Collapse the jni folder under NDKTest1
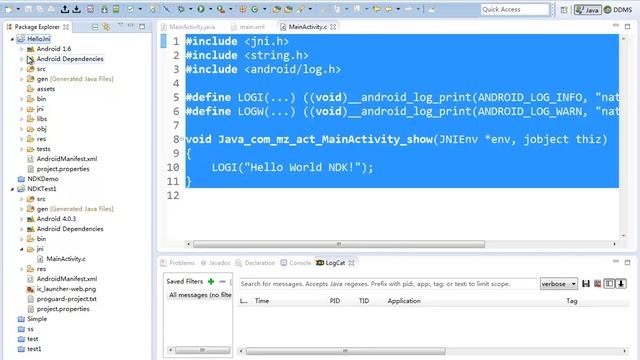 22,249
